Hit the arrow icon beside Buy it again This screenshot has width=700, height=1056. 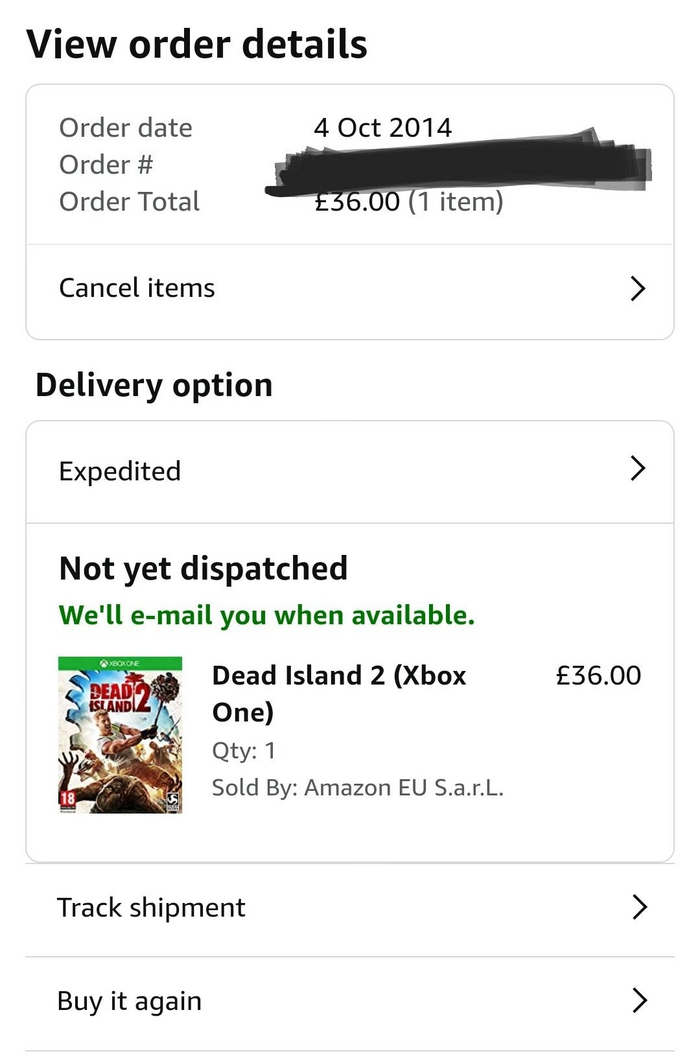(640, 1000)
